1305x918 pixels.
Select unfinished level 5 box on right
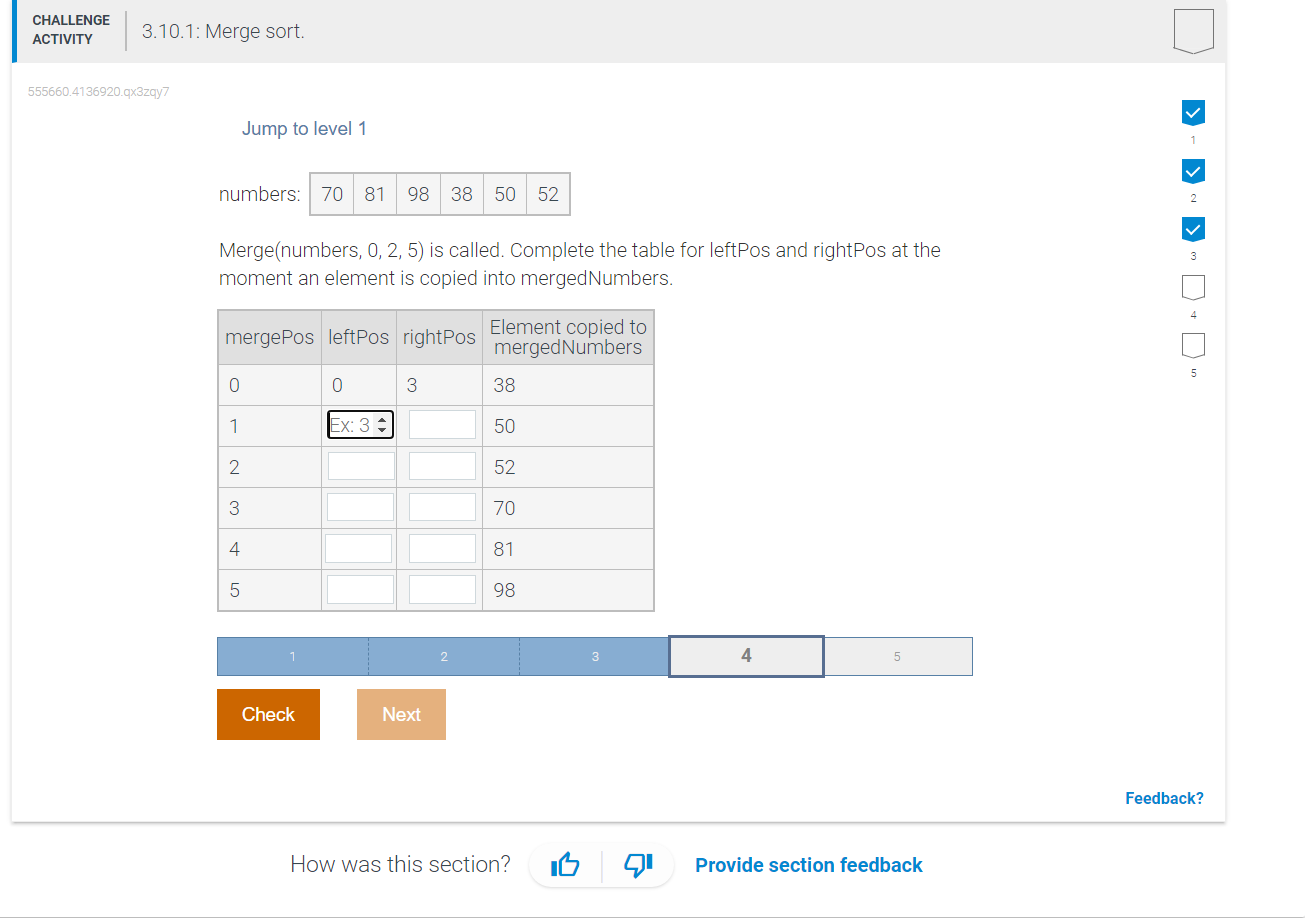tap(1193, 345)
